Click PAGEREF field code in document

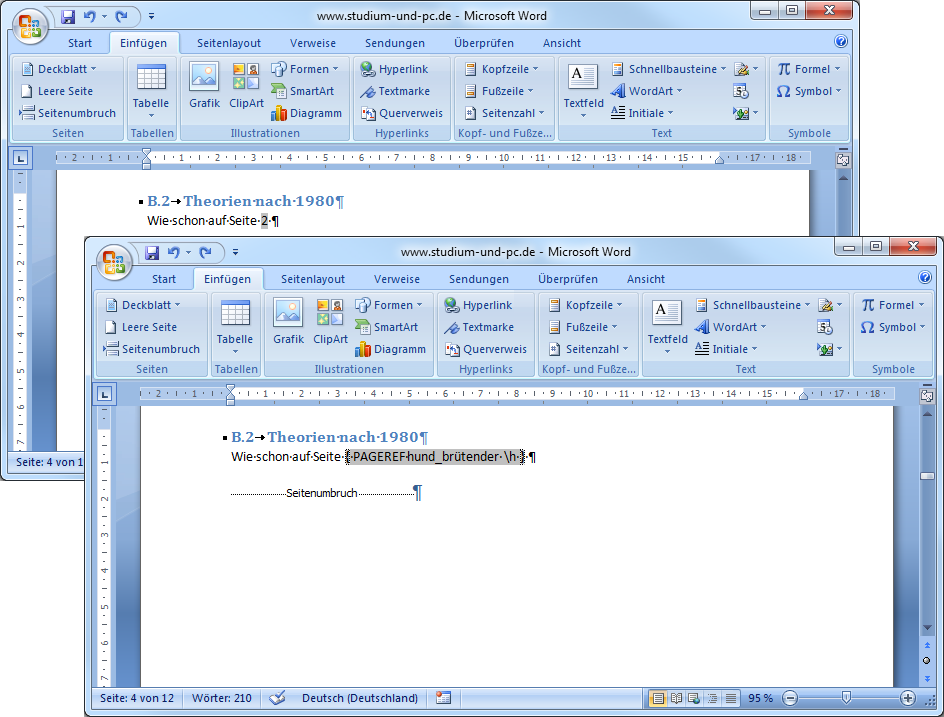pyautogui.click(x=435, y=457)
